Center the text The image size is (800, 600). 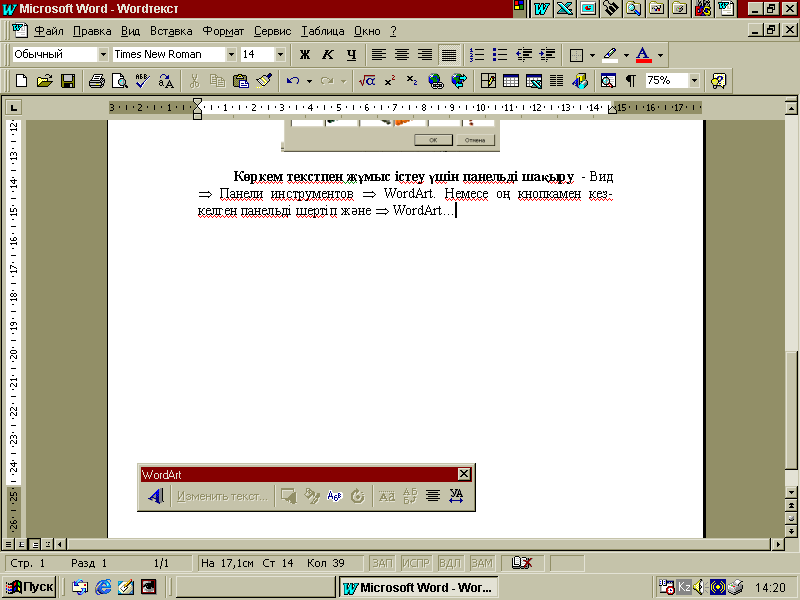point(402,54)
